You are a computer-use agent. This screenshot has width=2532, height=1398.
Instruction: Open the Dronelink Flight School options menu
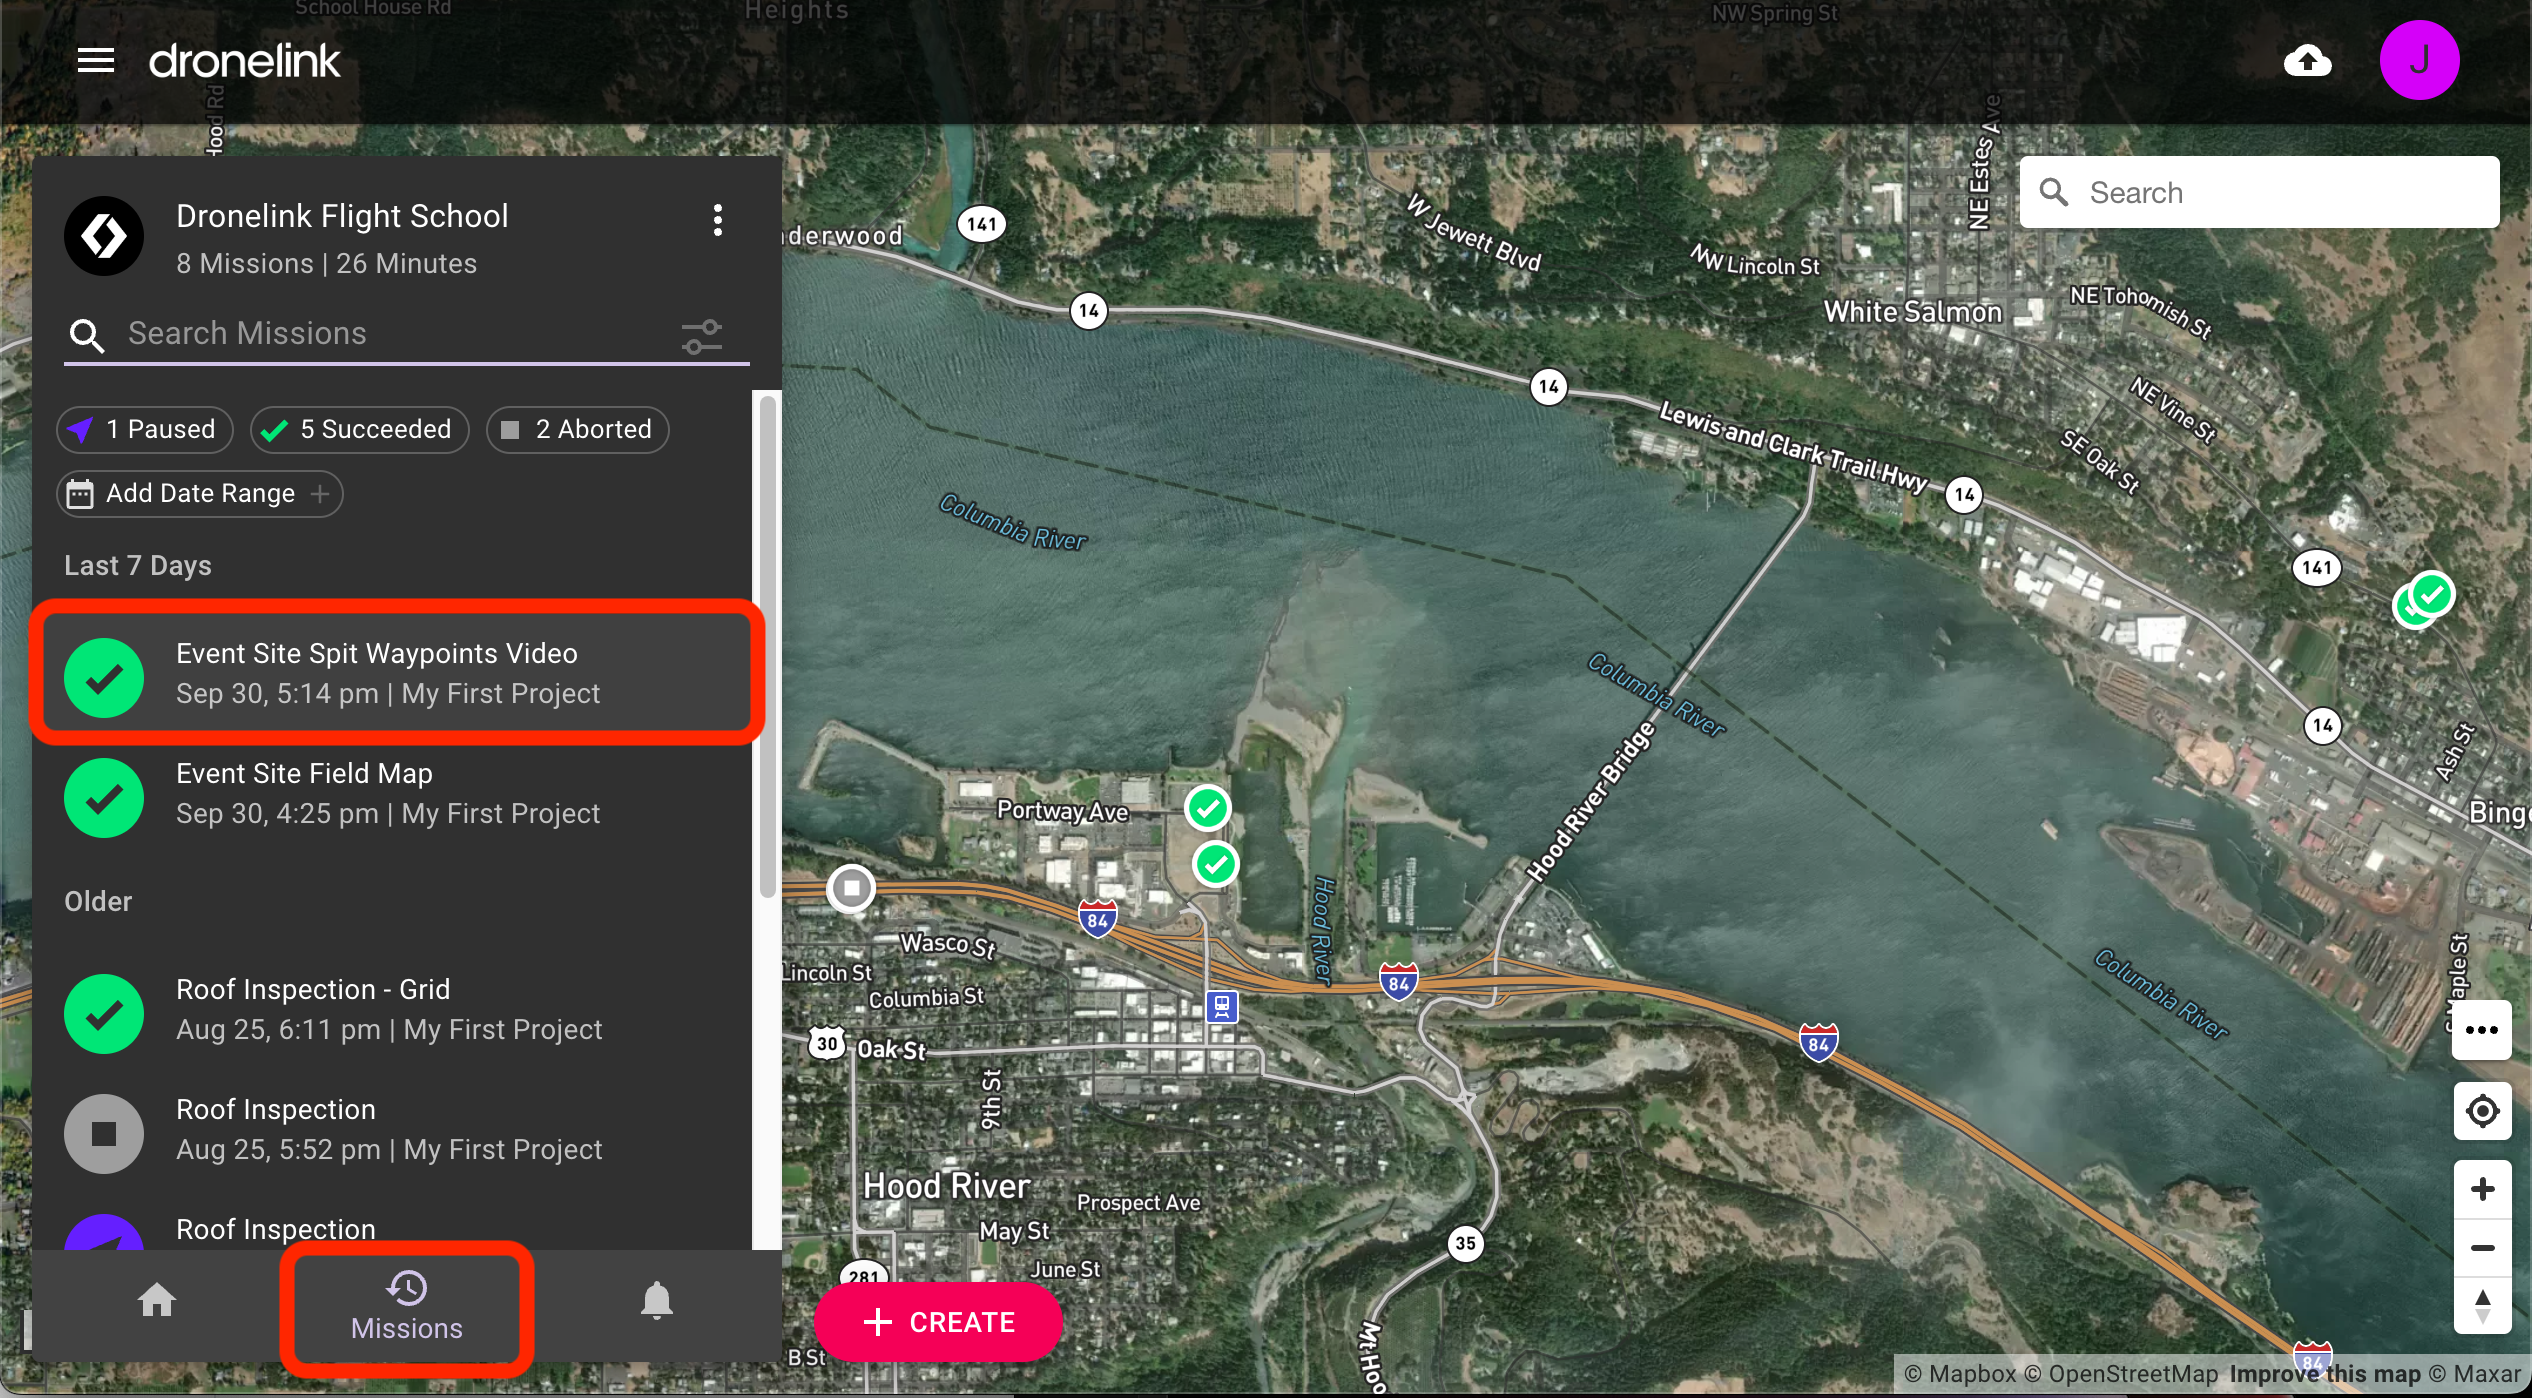tap(717, 220)
